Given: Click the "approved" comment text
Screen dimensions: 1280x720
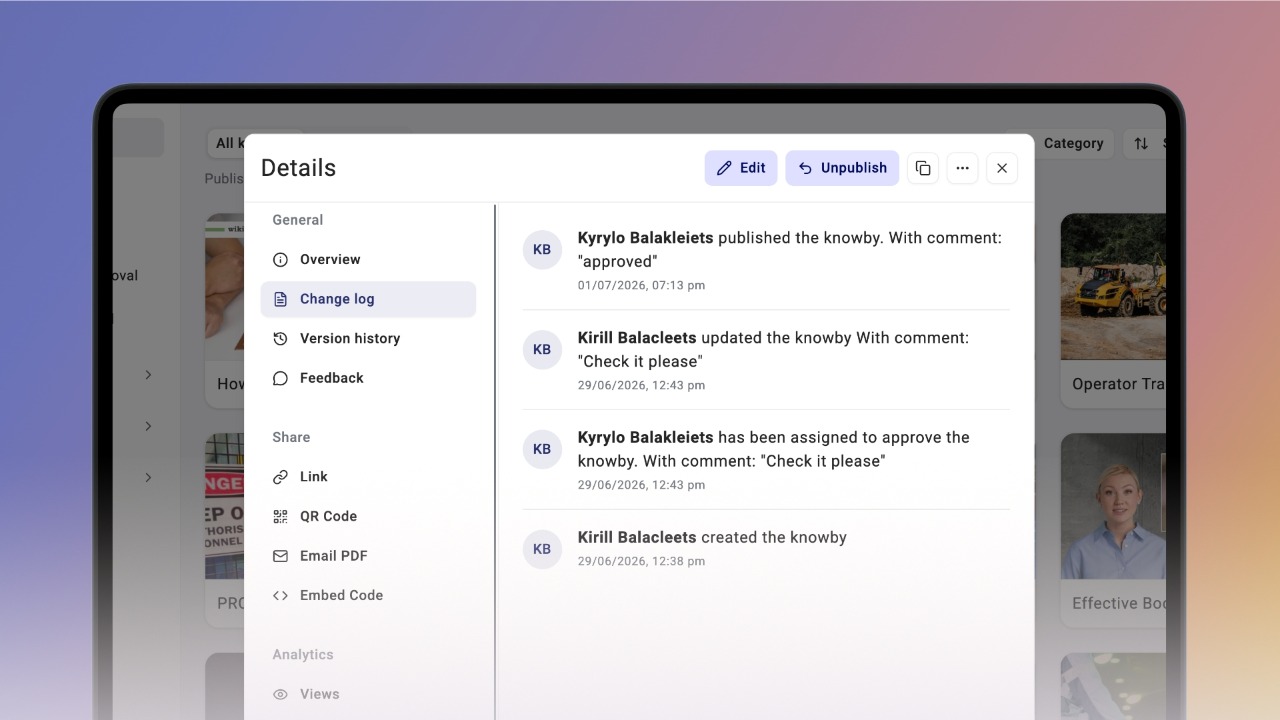Looking at the screenshot, I should pos(618,262).
